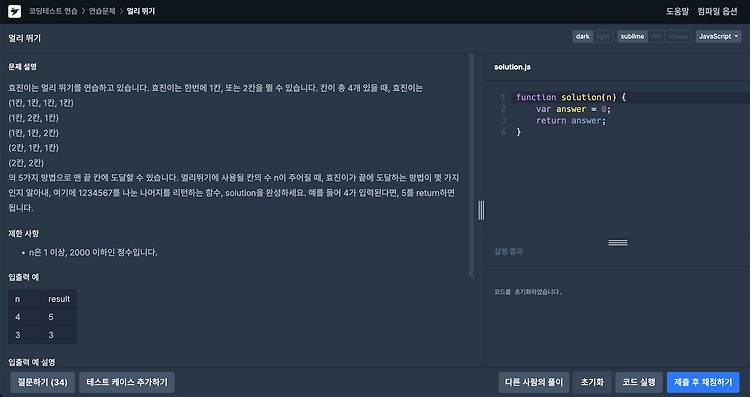Click the (2칸, 2칸) example line
Viewport: 750px width, 397px height.
coord(26,163)
